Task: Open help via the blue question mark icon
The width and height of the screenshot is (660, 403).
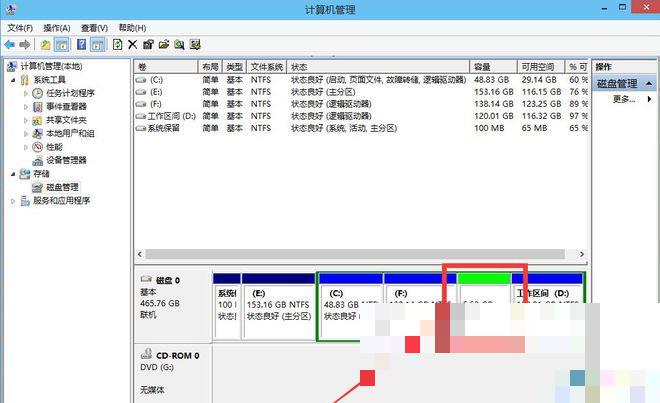Action: coord(82,44)
